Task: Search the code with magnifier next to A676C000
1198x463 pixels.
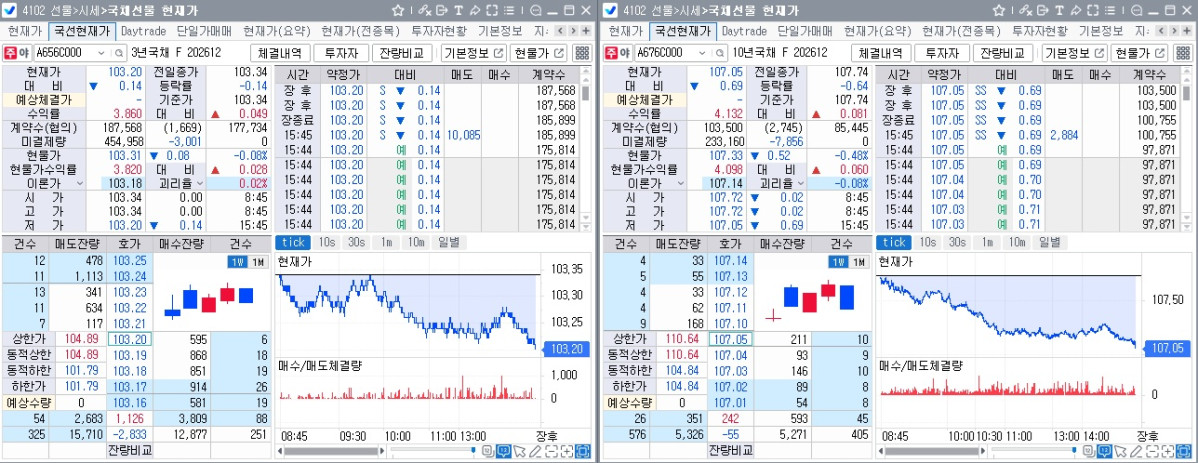Action: 719,53
